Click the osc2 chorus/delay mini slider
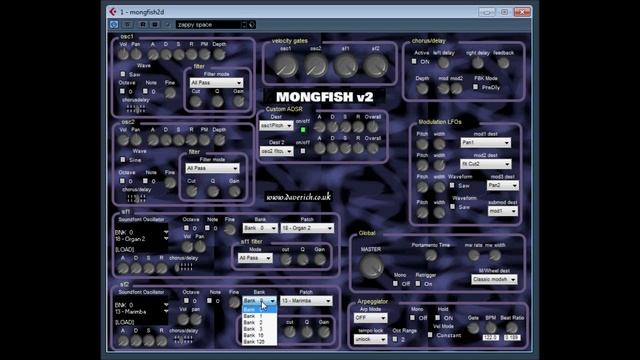This screenshot has width=640, height=360. point(136,198)
